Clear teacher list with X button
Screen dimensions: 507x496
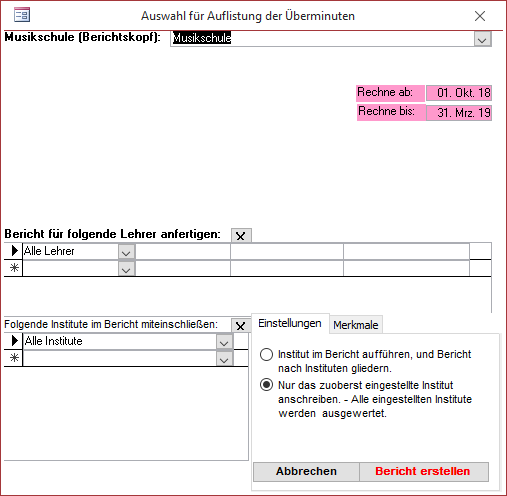click(x=241, y=236)
